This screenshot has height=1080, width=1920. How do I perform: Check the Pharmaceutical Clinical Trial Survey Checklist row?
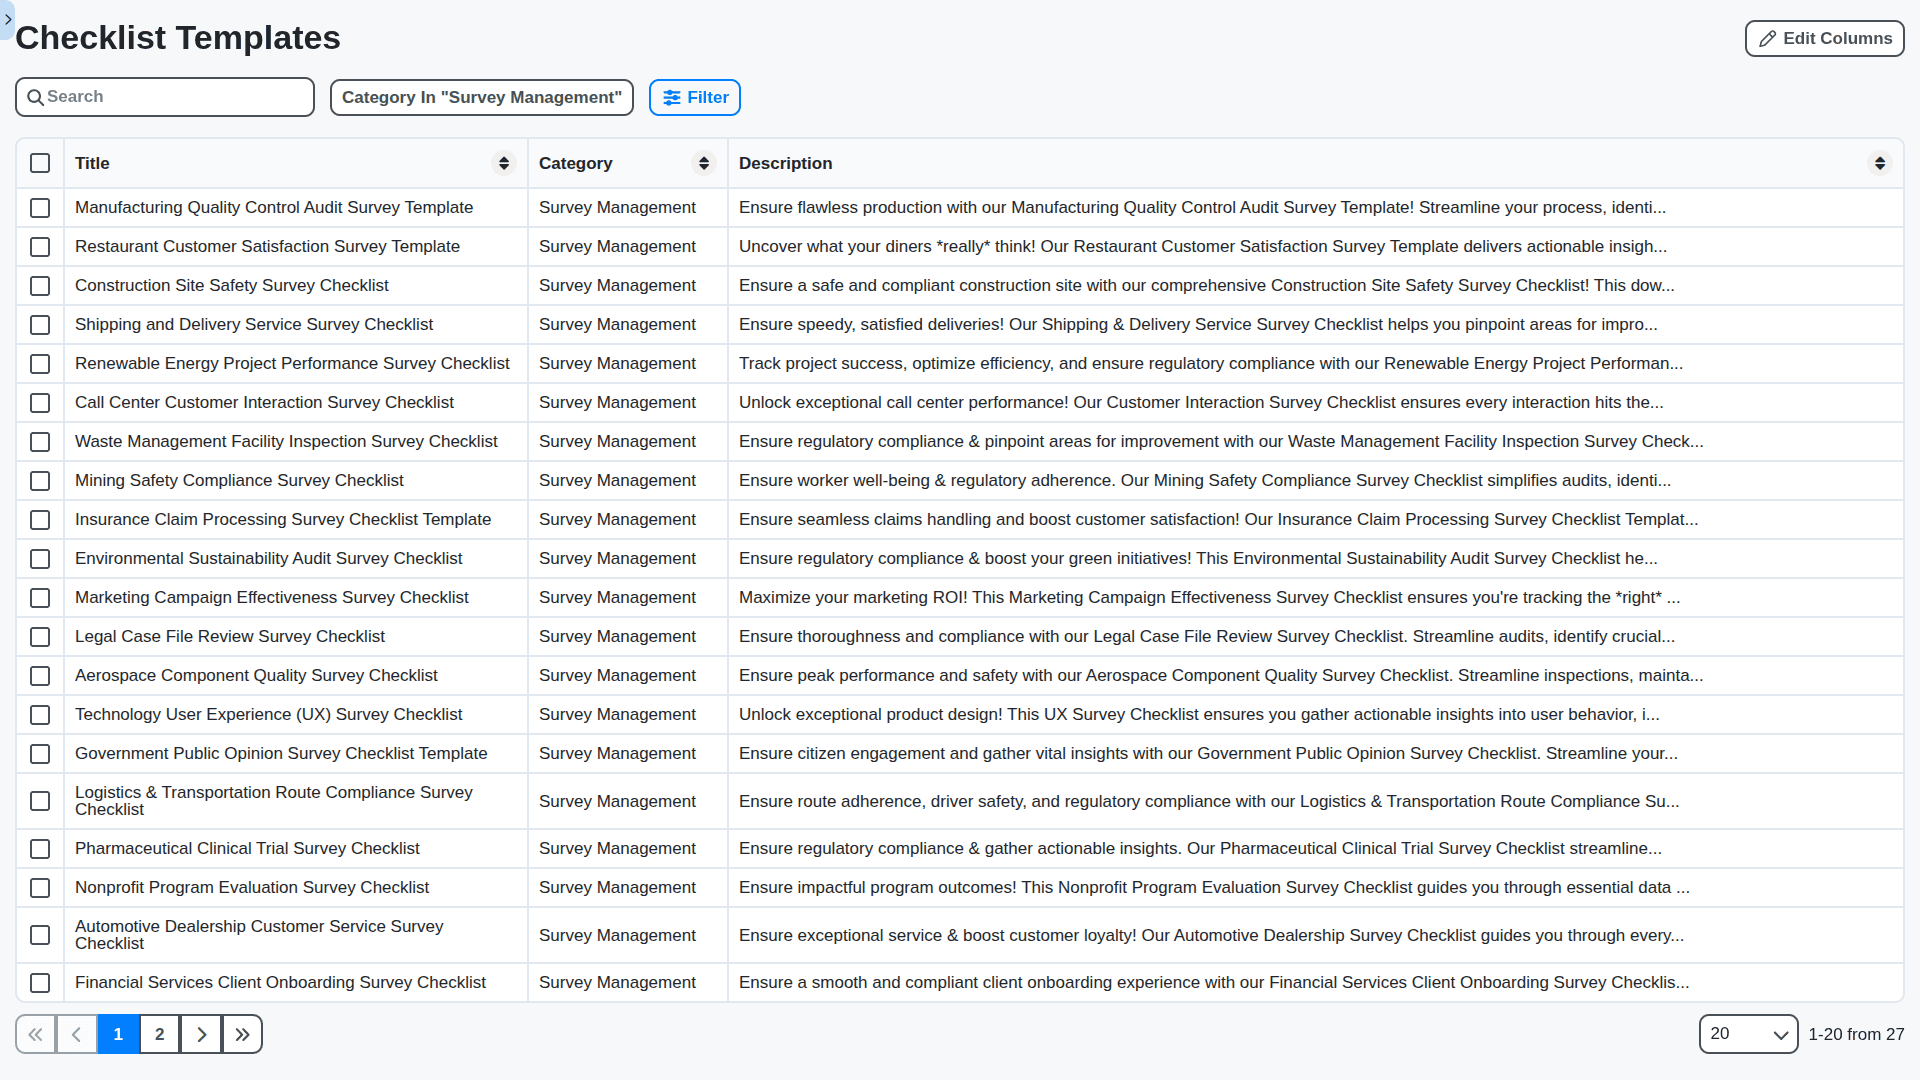click(x=40, y=848)
